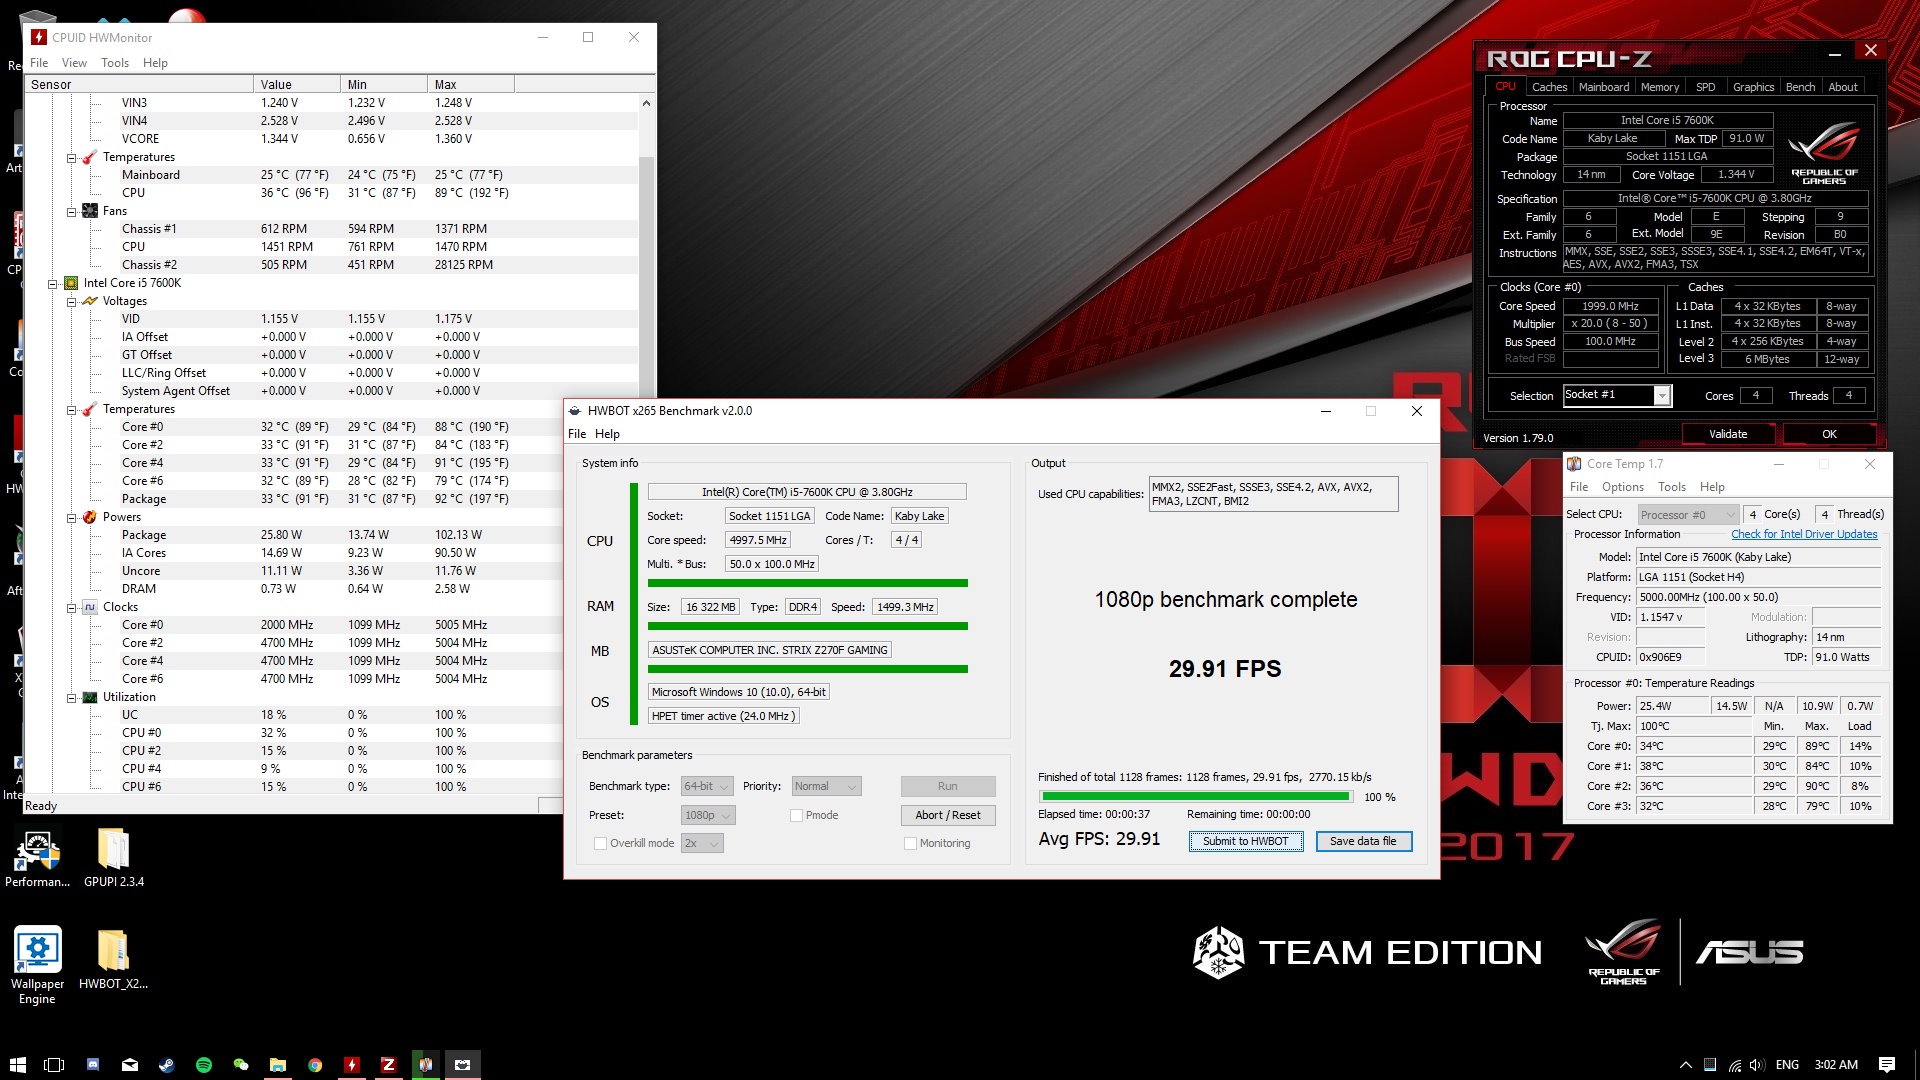Open the Priority Normal dropdown

[826, 786]
